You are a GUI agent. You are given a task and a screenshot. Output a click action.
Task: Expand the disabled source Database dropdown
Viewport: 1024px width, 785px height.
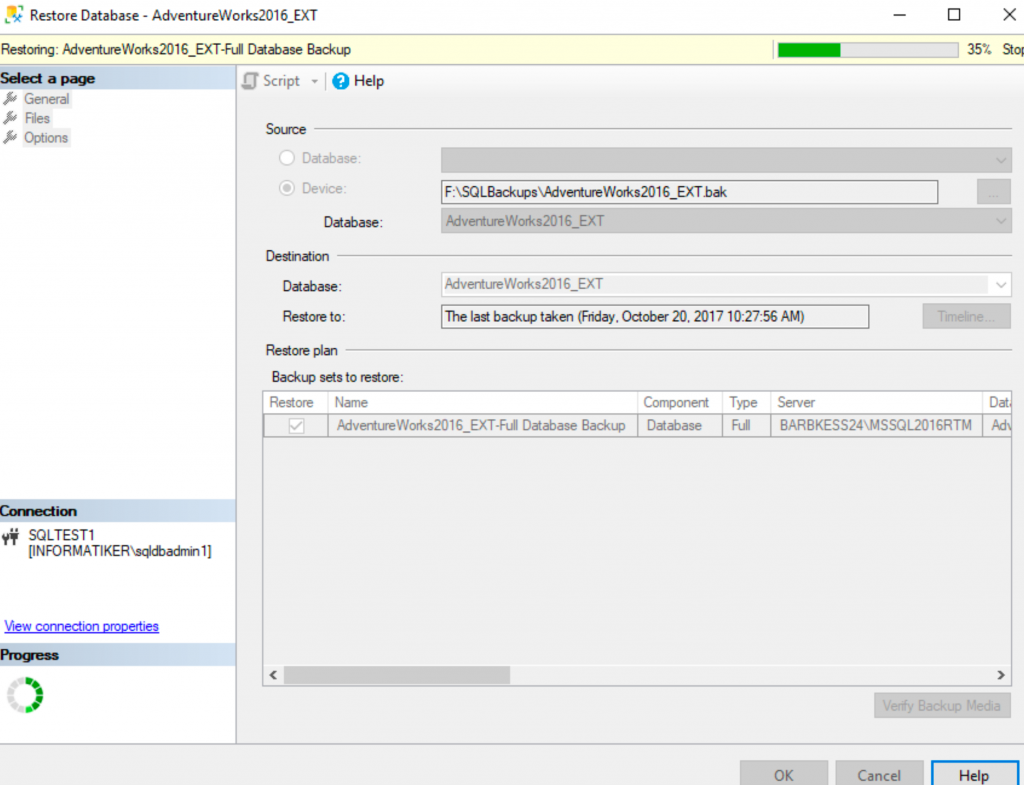(1000, 160)
